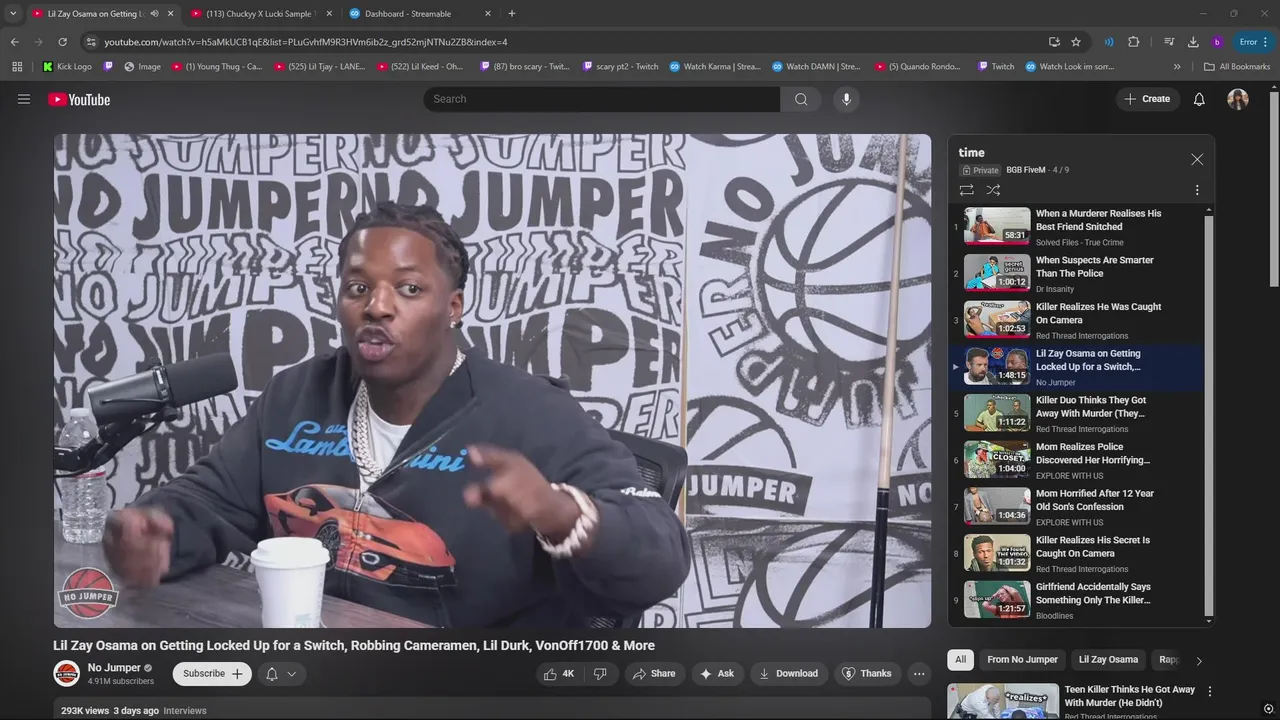
Task: Open 'Mom Horrified After 12 Year Old Son's Confession'
Action: pyautogui.click(x=1076, y=507)
